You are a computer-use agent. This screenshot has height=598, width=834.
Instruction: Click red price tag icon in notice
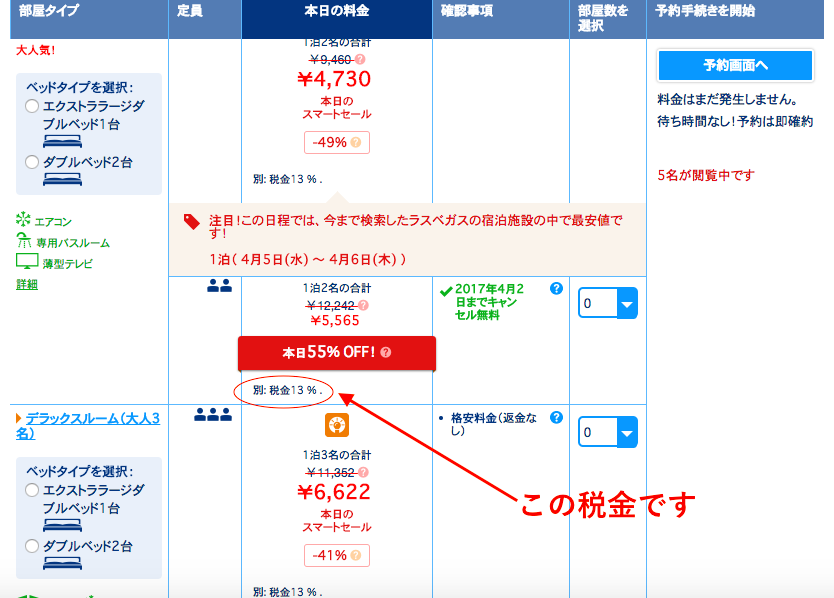click(x=191, y=222)
